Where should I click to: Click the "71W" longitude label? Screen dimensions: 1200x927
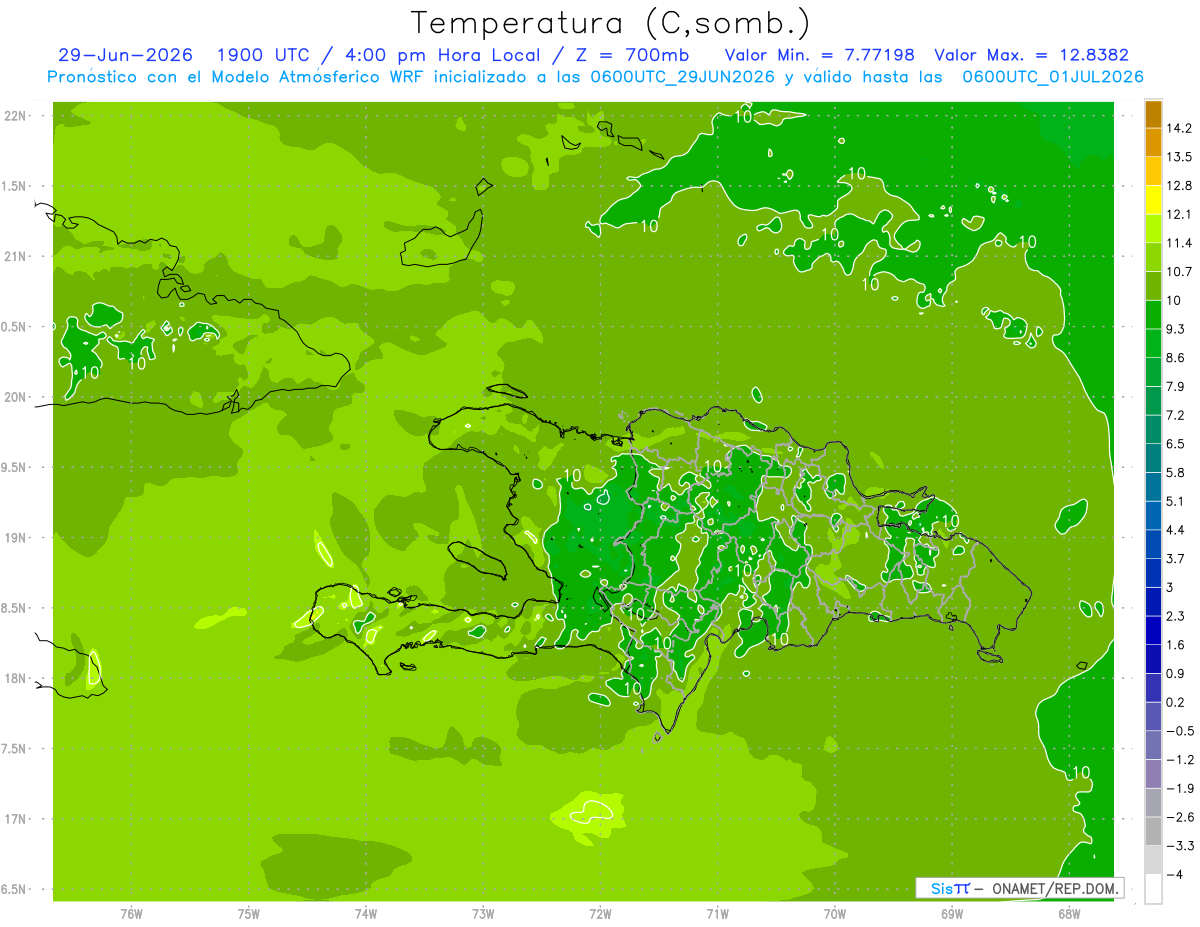click(x=717, y=913)
